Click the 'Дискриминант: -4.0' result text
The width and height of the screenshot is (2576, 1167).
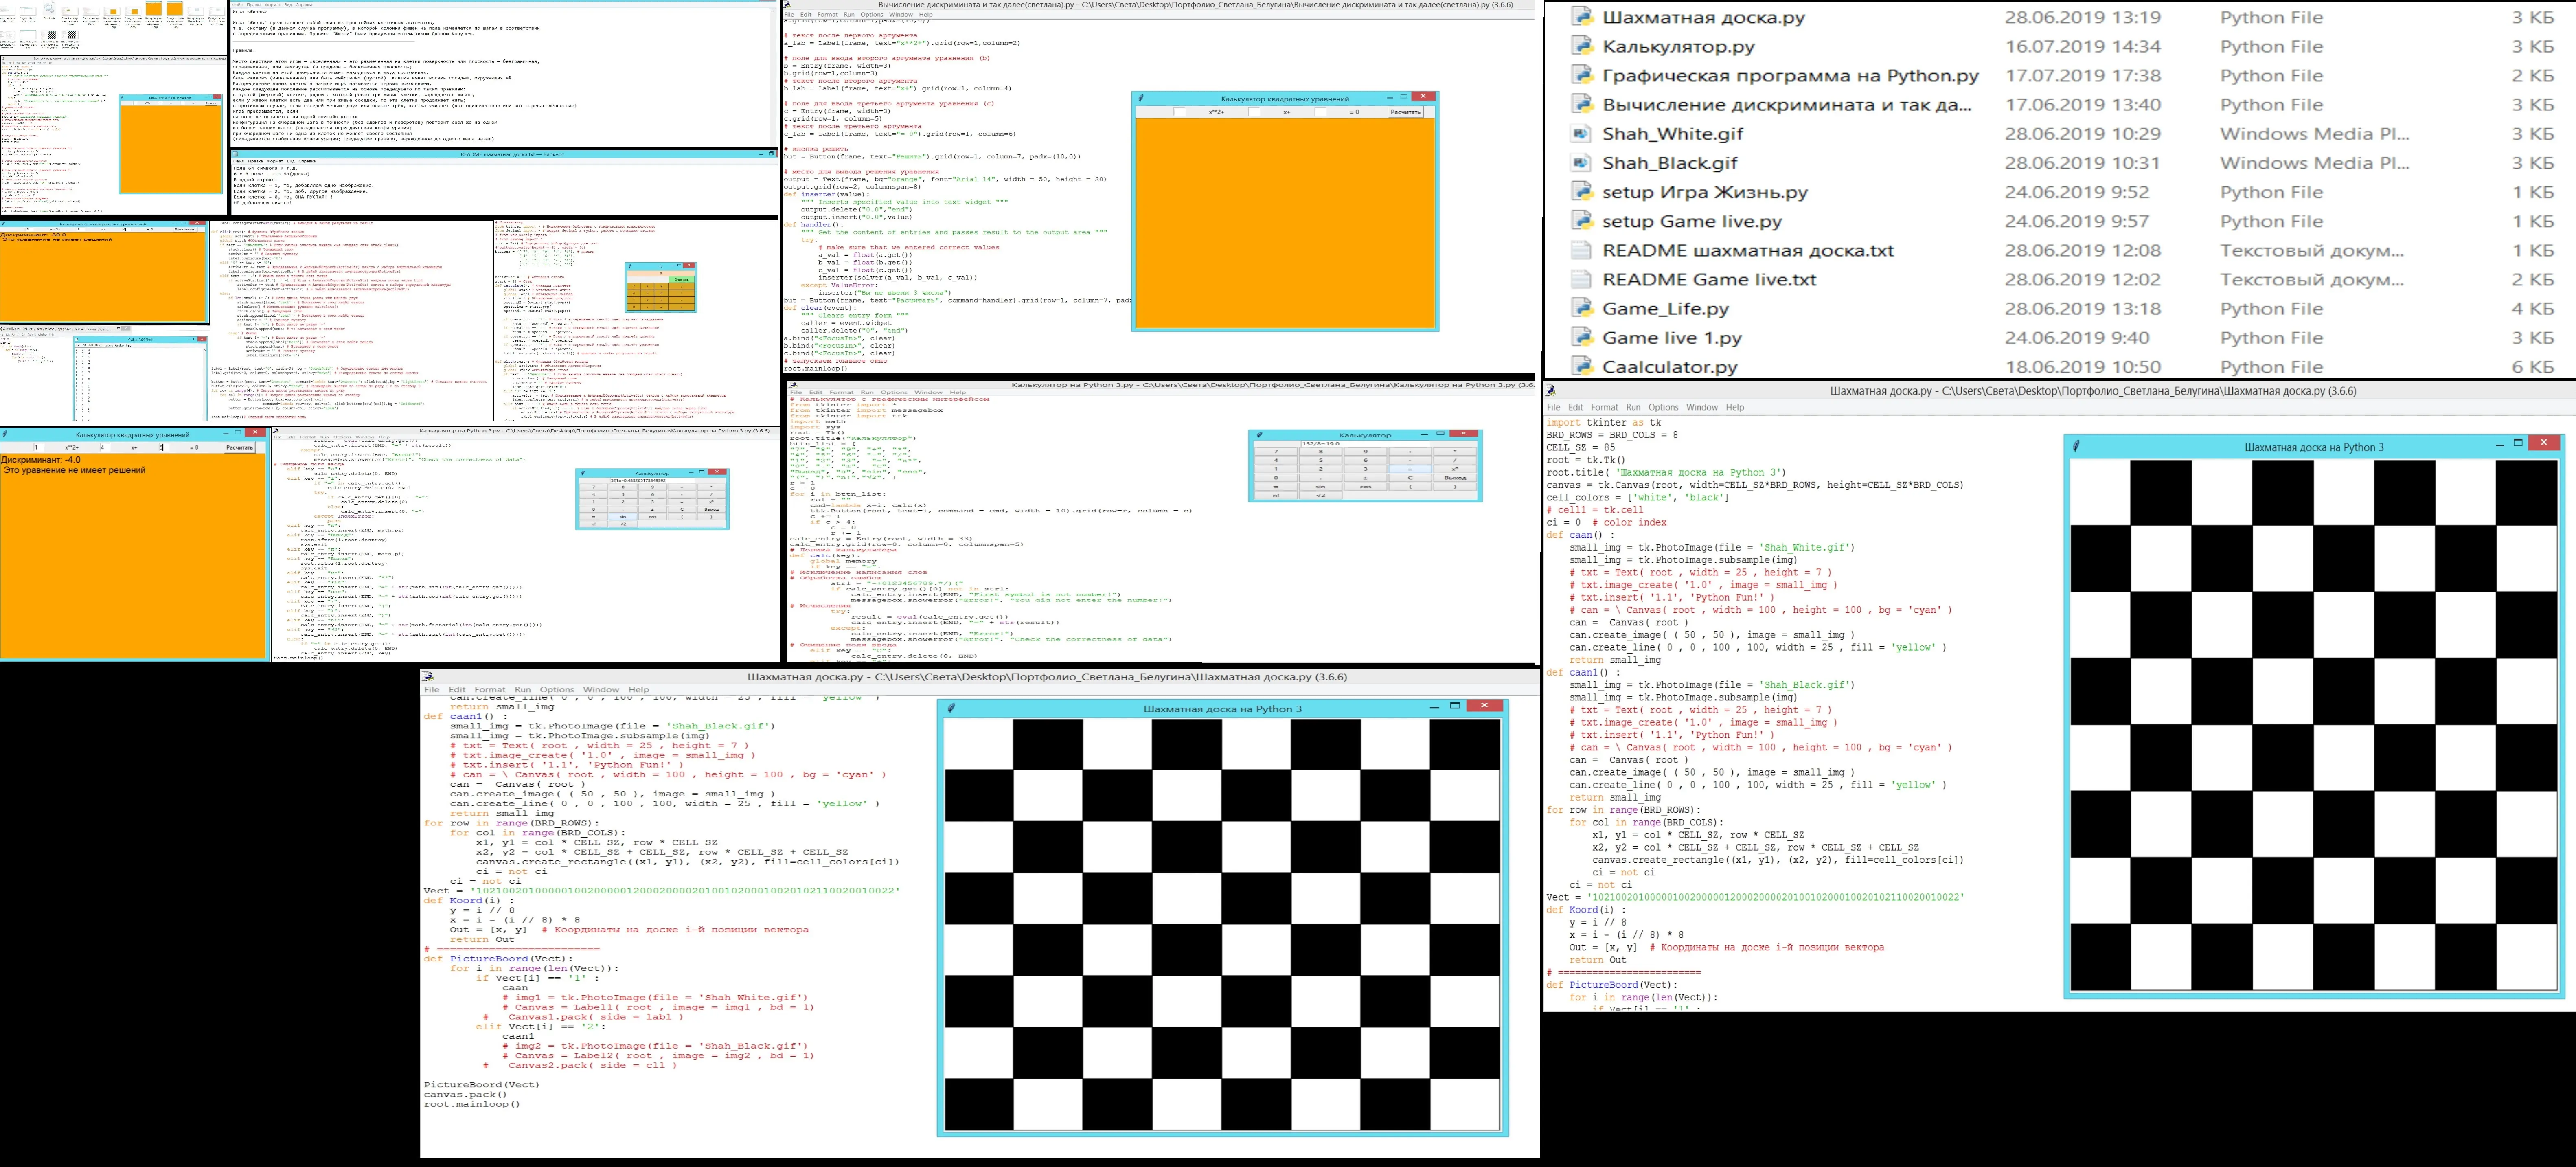point(41,460)
